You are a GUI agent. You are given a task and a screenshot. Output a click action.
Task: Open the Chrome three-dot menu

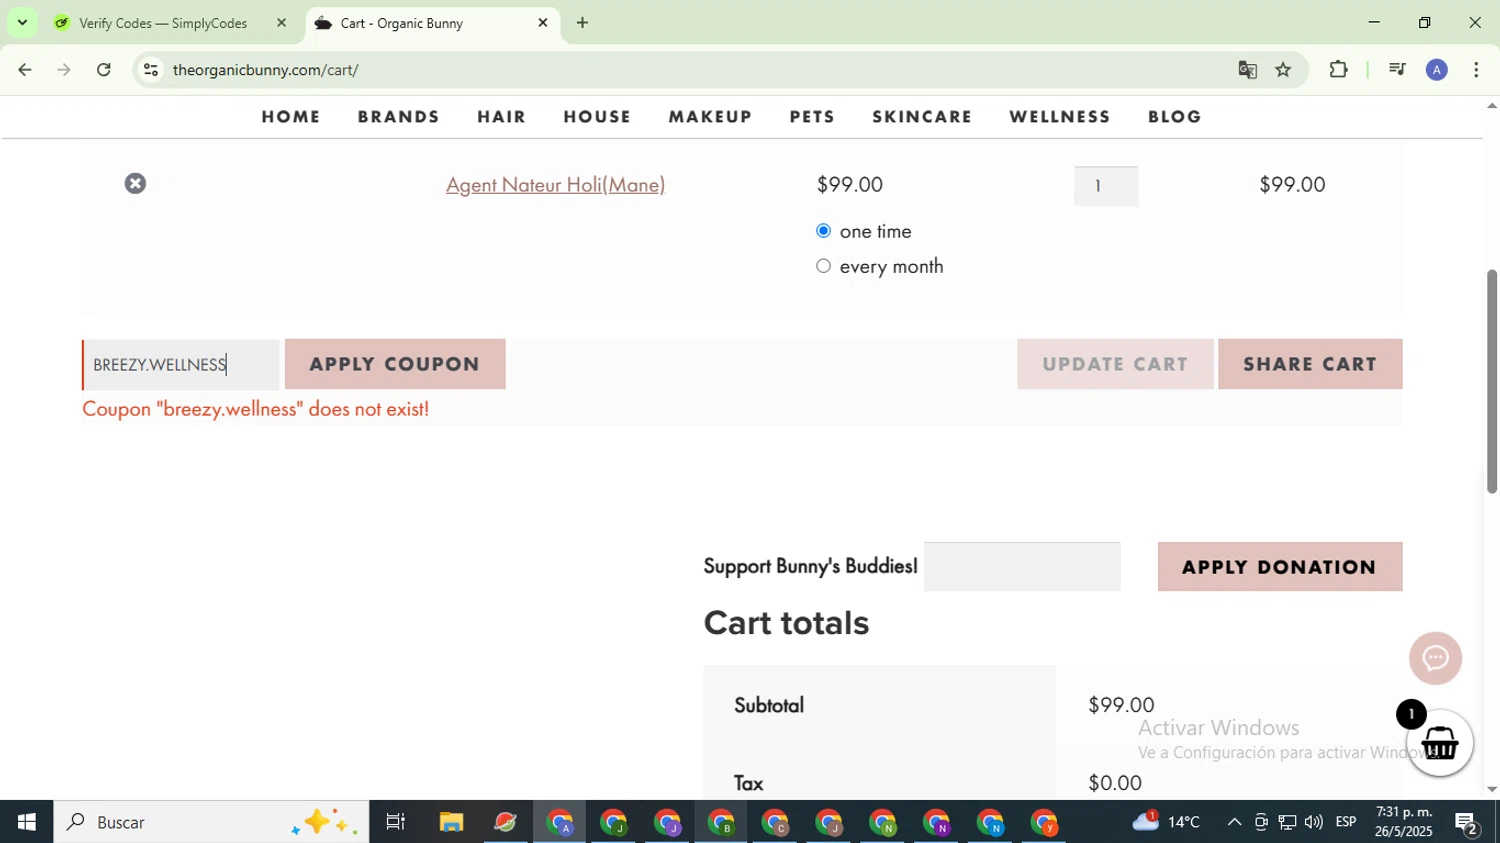pyautogui.click(x=1477, y=70)
